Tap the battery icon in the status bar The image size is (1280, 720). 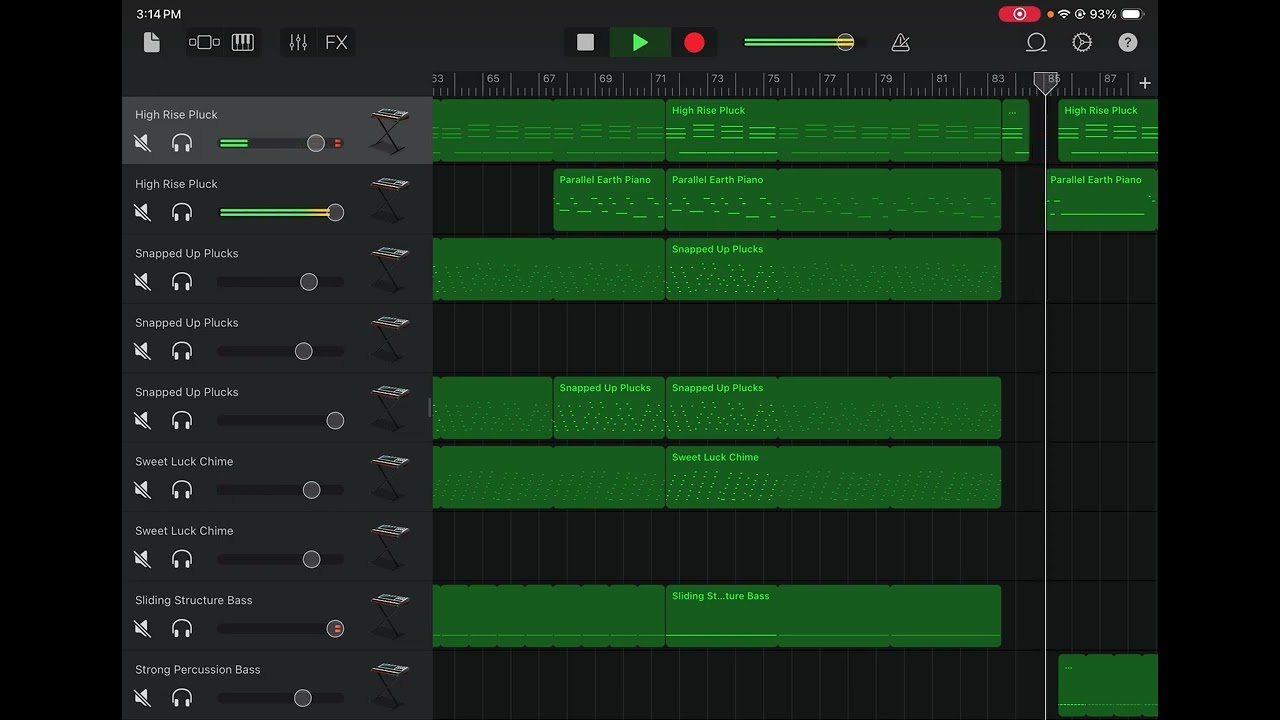(1132, 14)
